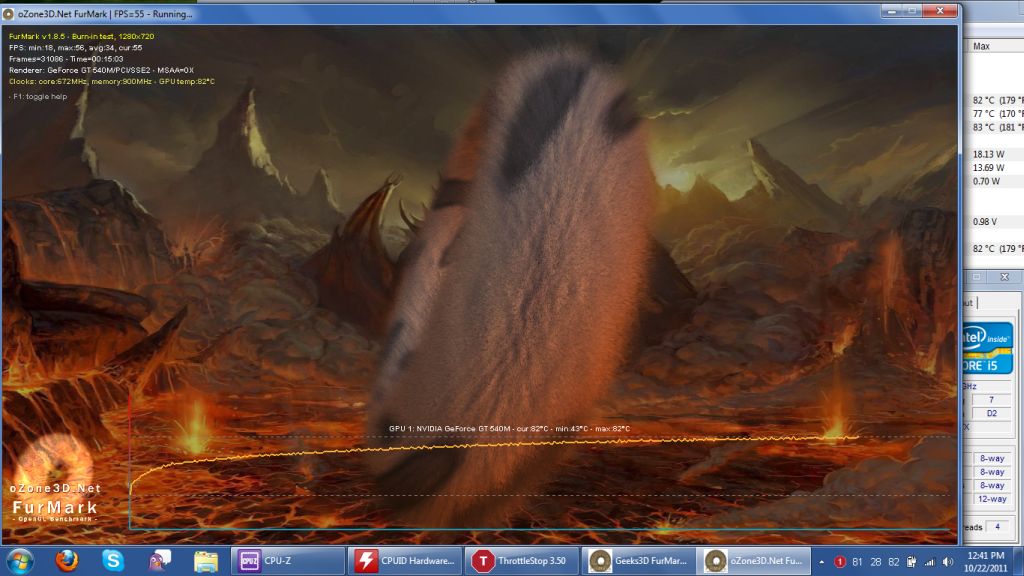Launch Firefox from the taskbar
1024x576 pixels.
pyautogui.click(x=67, y=560)
